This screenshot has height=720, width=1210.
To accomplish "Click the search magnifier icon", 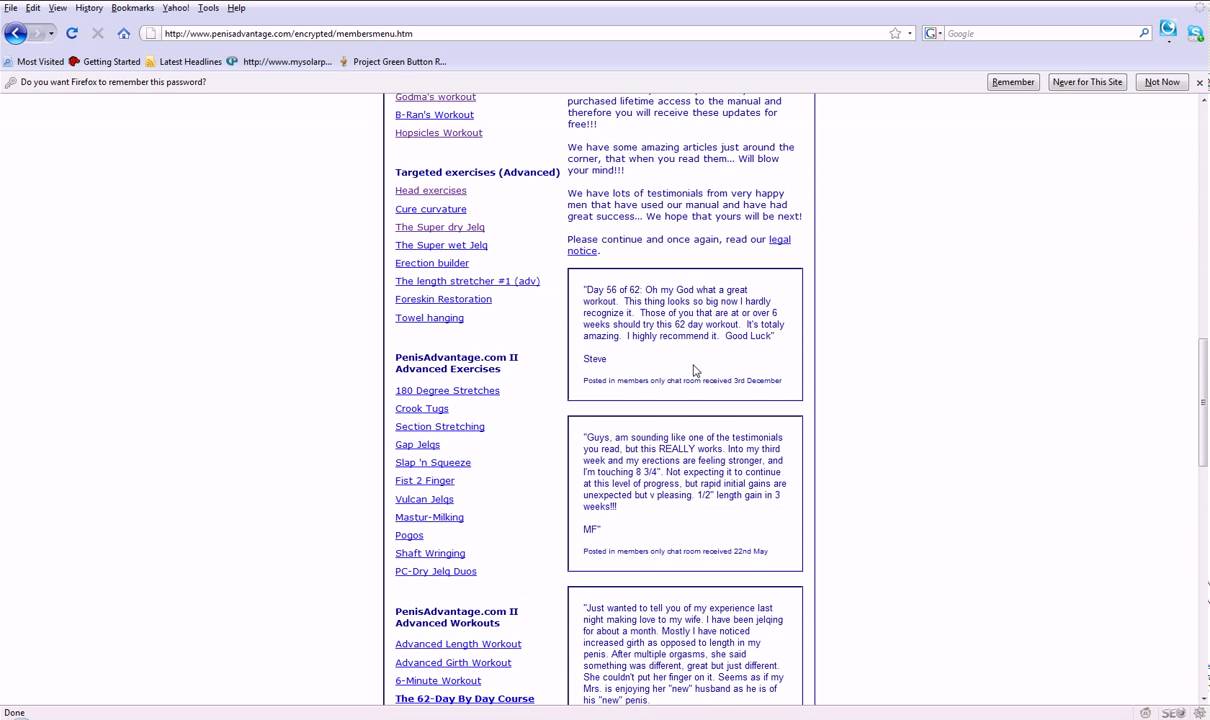I will coord(1144,33).
